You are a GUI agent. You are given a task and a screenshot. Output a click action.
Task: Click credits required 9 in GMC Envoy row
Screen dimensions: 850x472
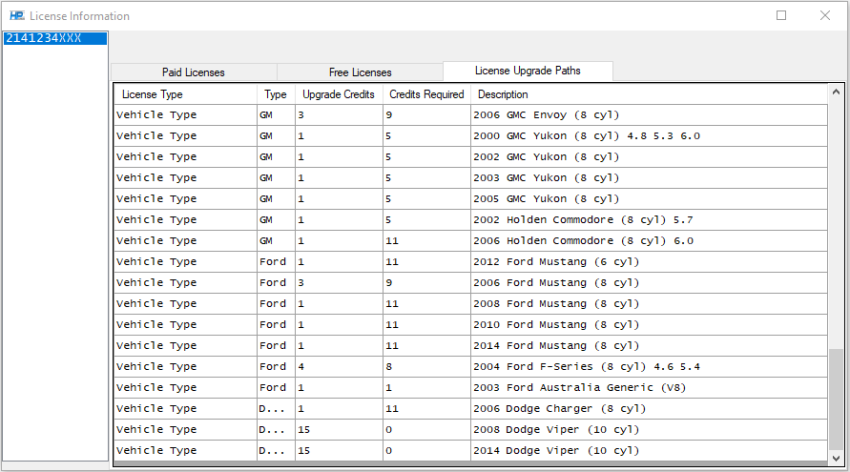[427, 115]
